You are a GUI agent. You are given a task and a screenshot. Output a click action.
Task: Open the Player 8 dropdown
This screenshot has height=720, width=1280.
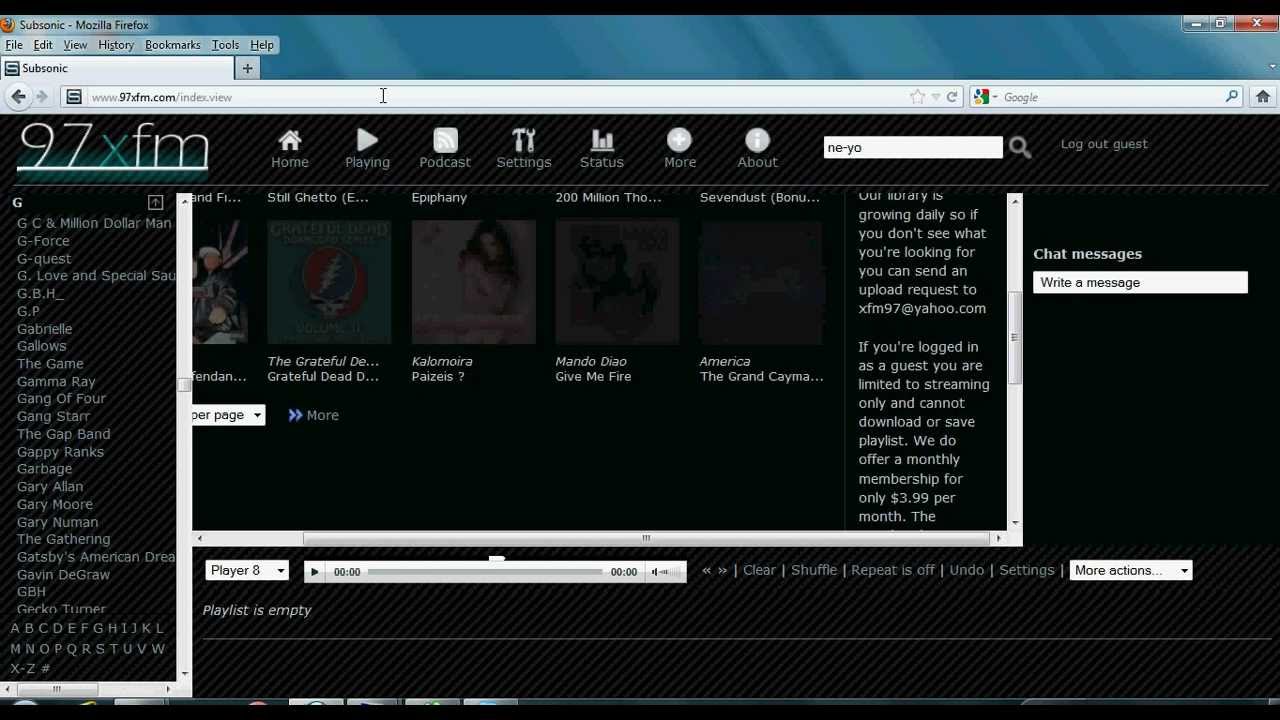tap(247, 570)
